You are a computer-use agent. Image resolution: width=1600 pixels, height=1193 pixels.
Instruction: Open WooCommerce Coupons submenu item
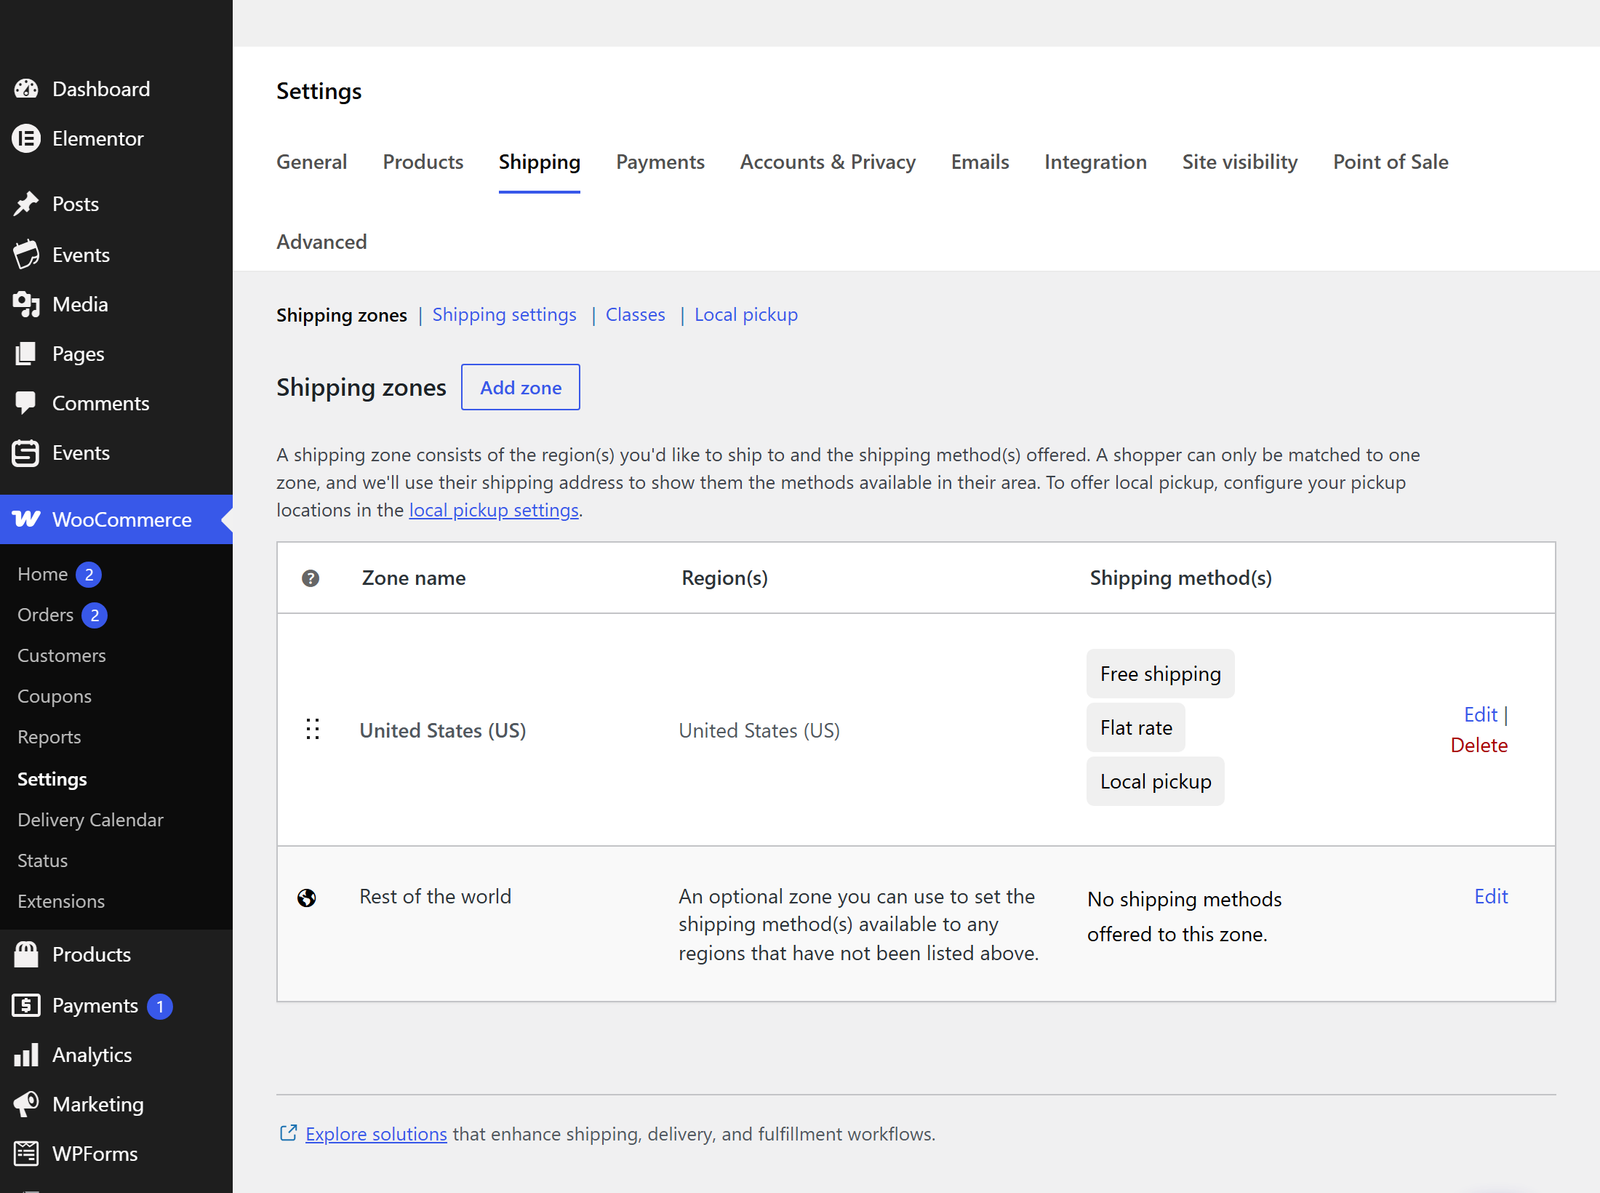coord(55,696)
